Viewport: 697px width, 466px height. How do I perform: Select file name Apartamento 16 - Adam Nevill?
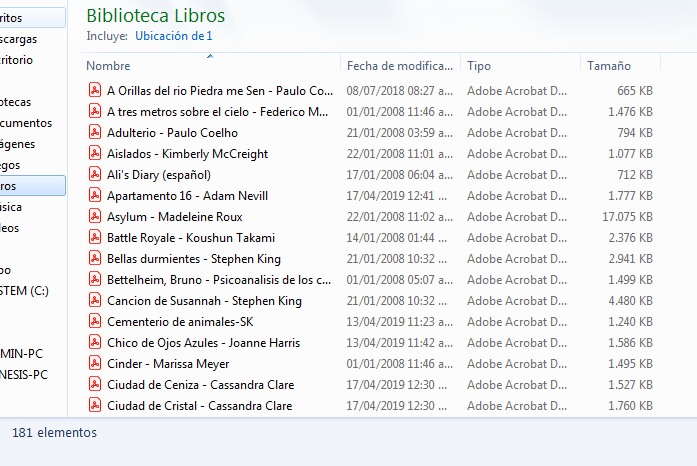click(187, 196)
